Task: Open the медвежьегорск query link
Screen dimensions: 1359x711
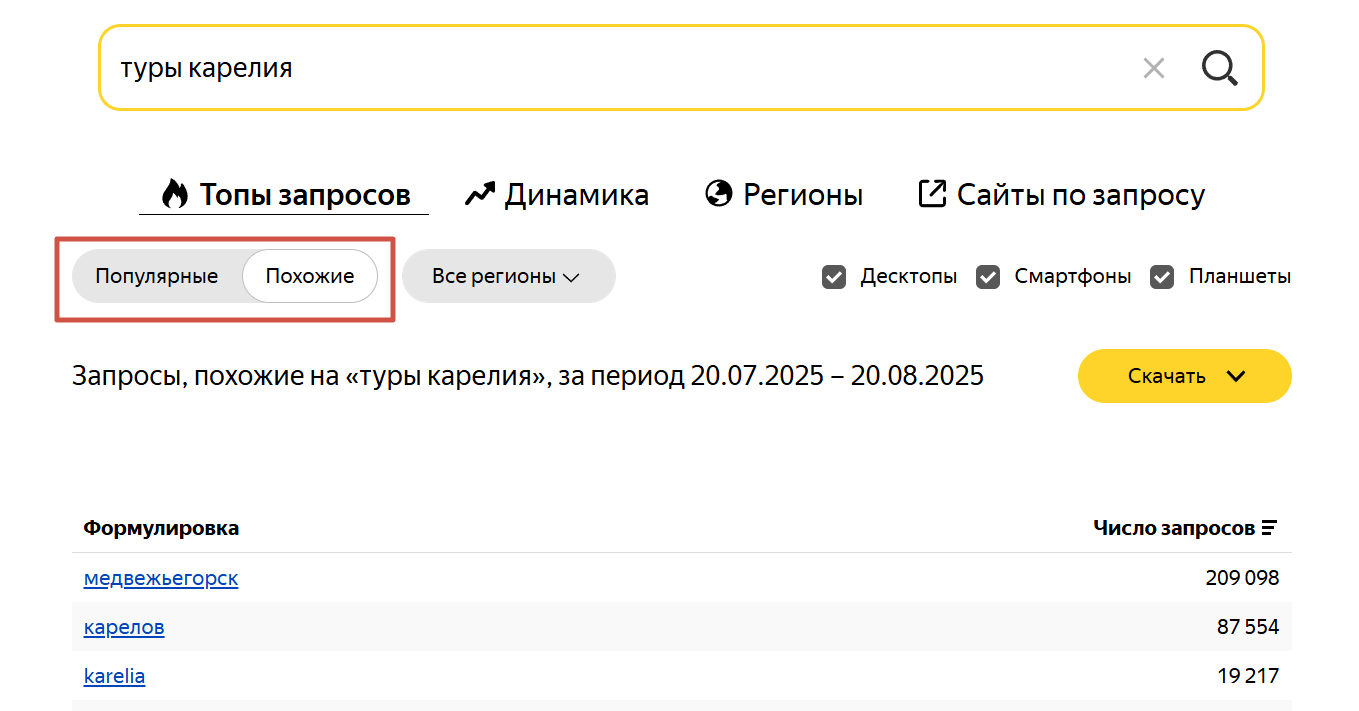Action: coord(161,578)
